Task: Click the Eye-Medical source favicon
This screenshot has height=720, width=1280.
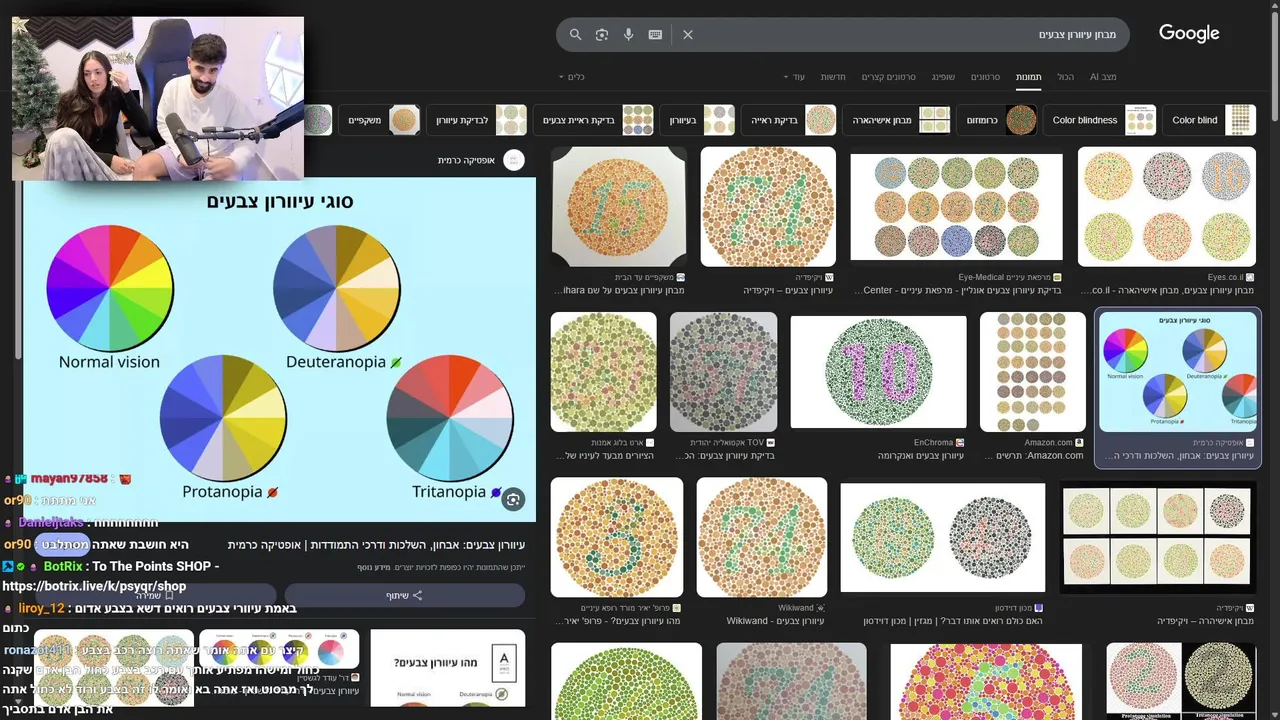Action: pyautogui.click(x=1057, y=277)
